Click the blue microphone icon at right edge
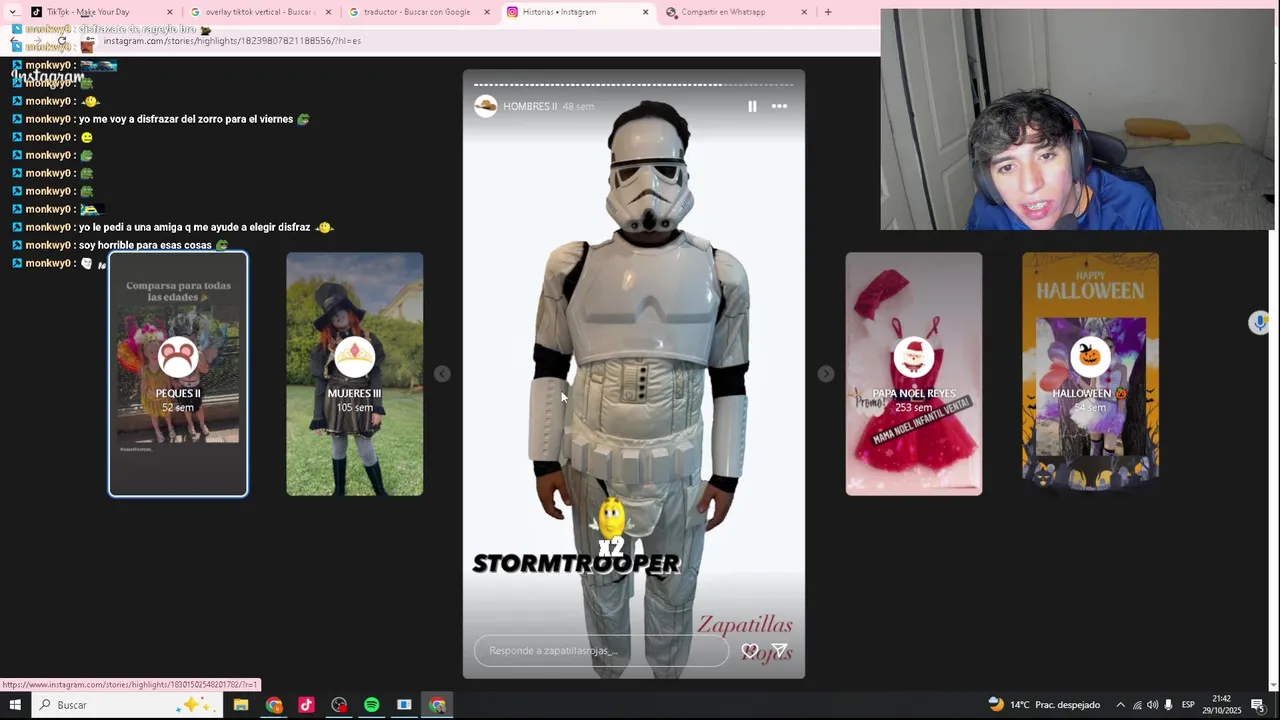Image resolution: width=1280 pixels, height=720 pixels. click(1259, 322)
